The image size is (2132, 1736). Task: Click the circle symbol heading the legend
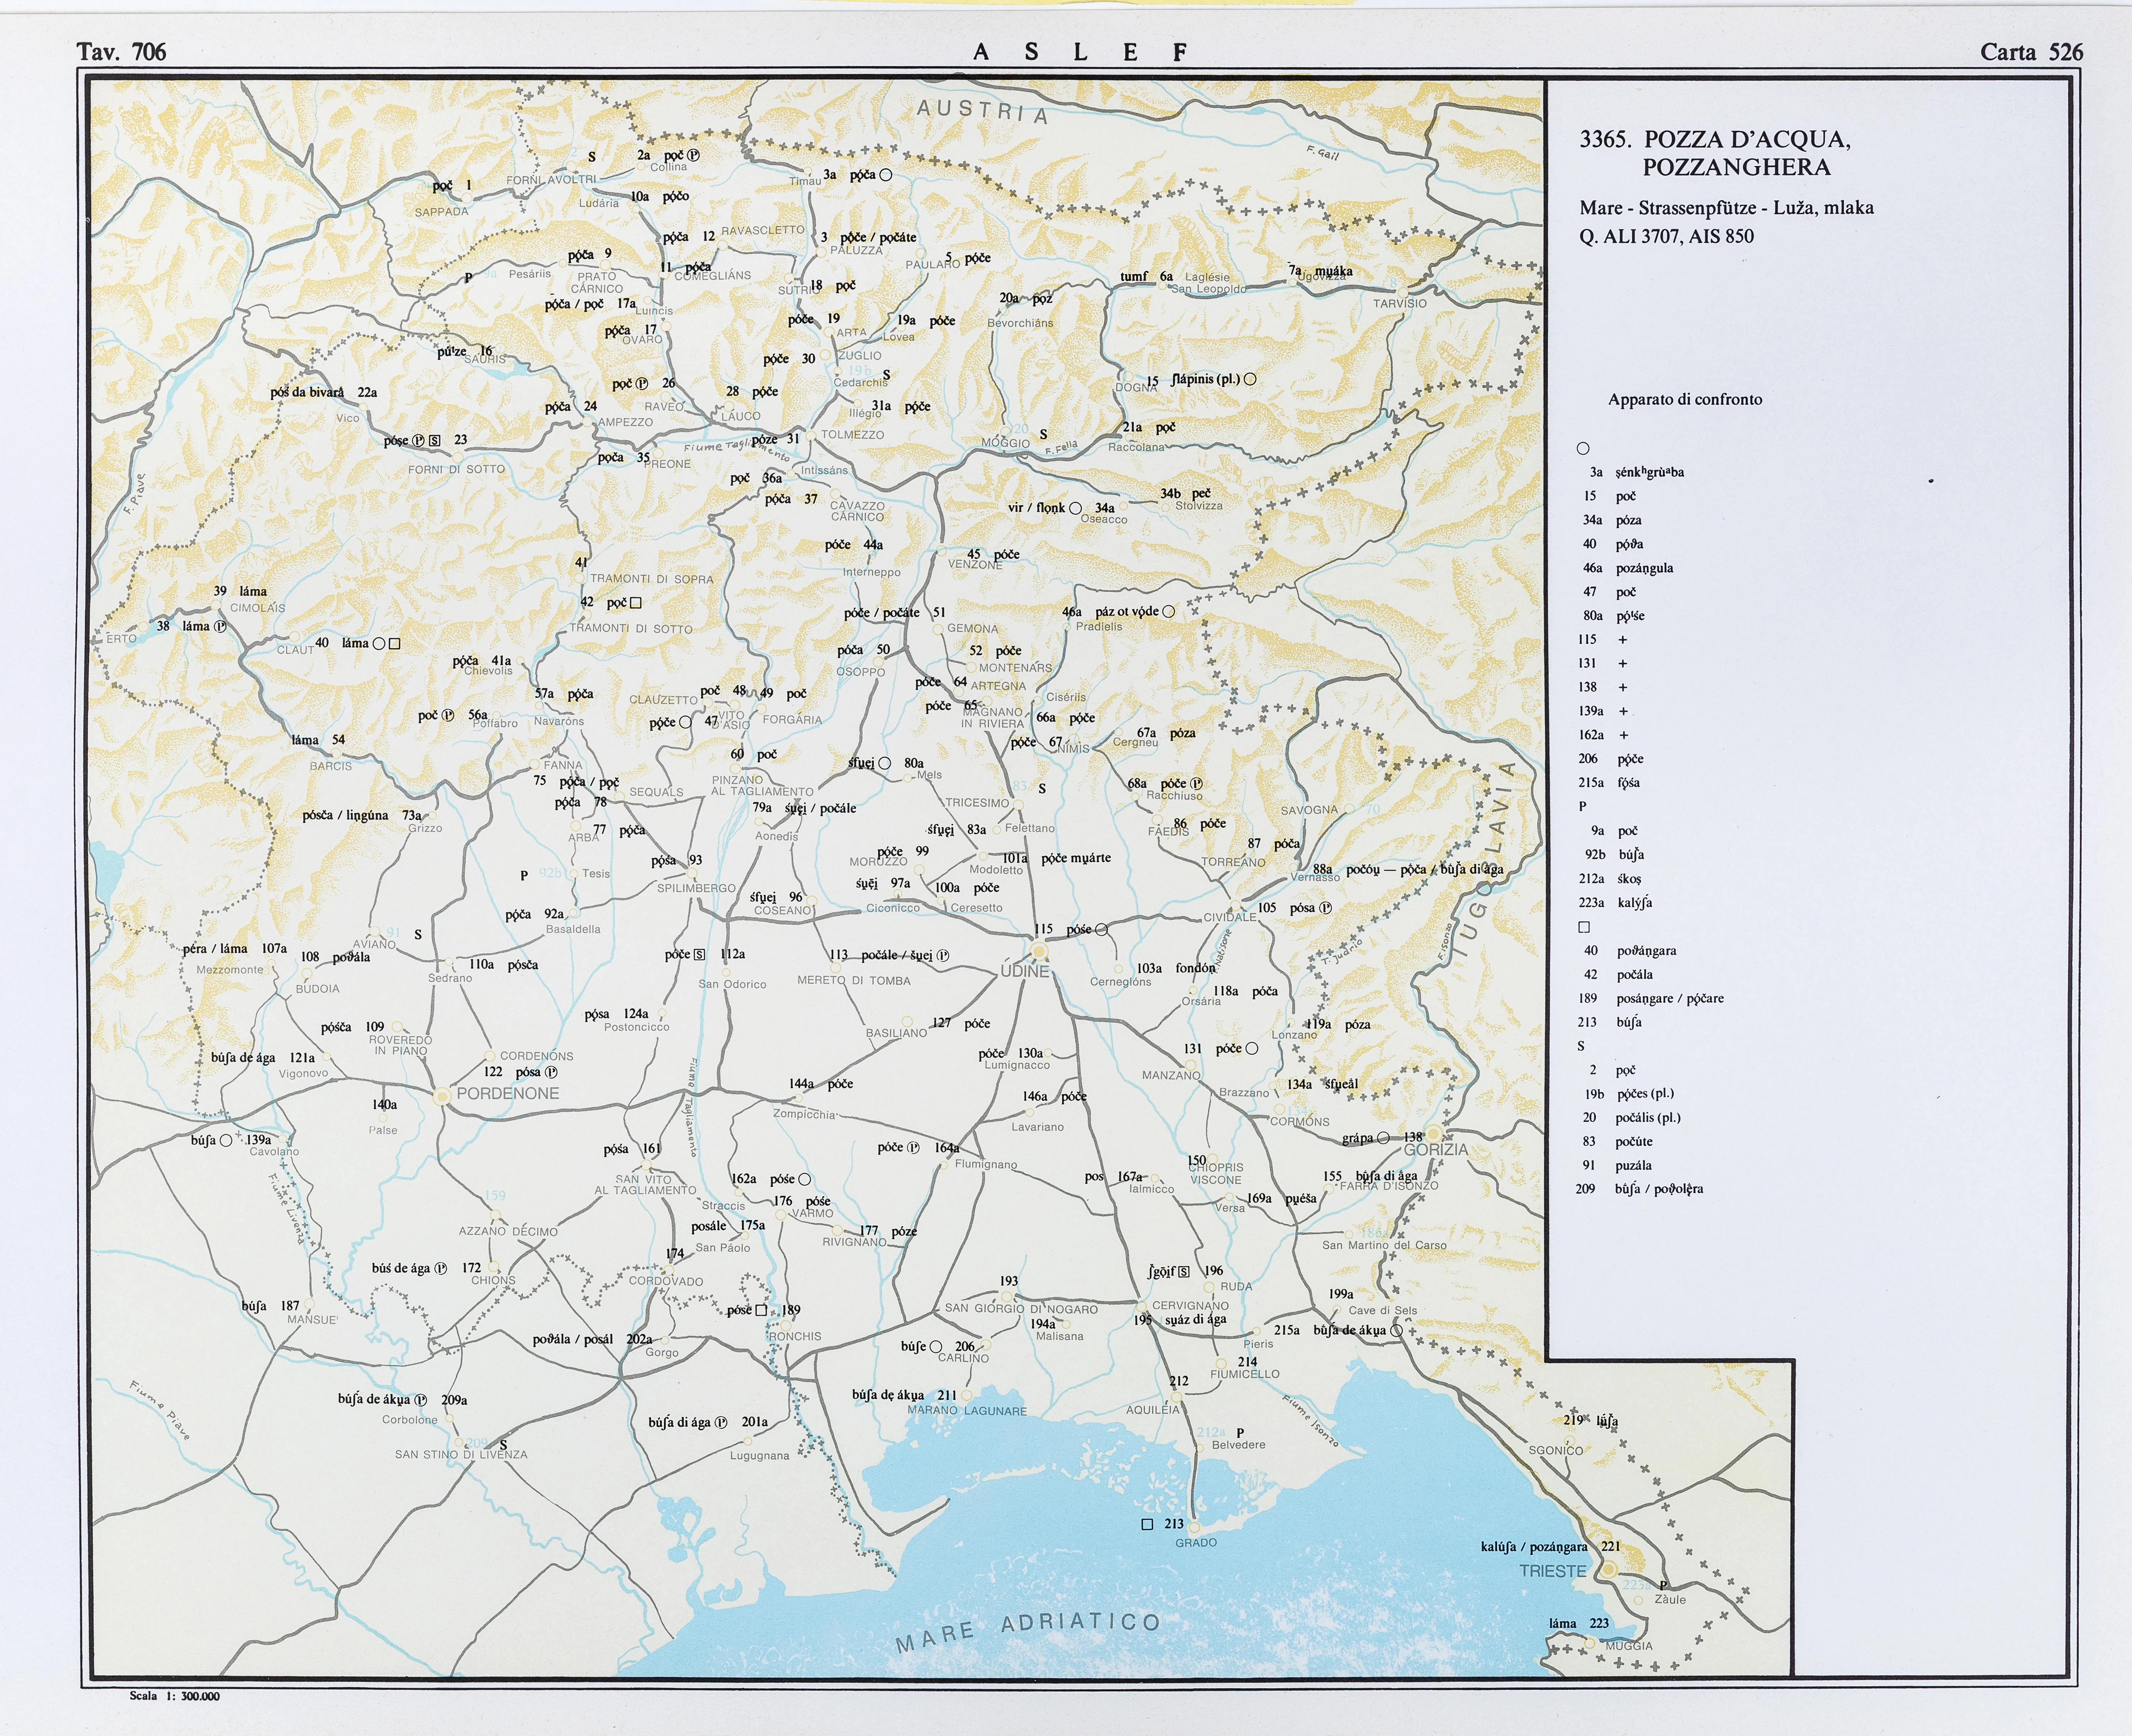(1583, 448)
